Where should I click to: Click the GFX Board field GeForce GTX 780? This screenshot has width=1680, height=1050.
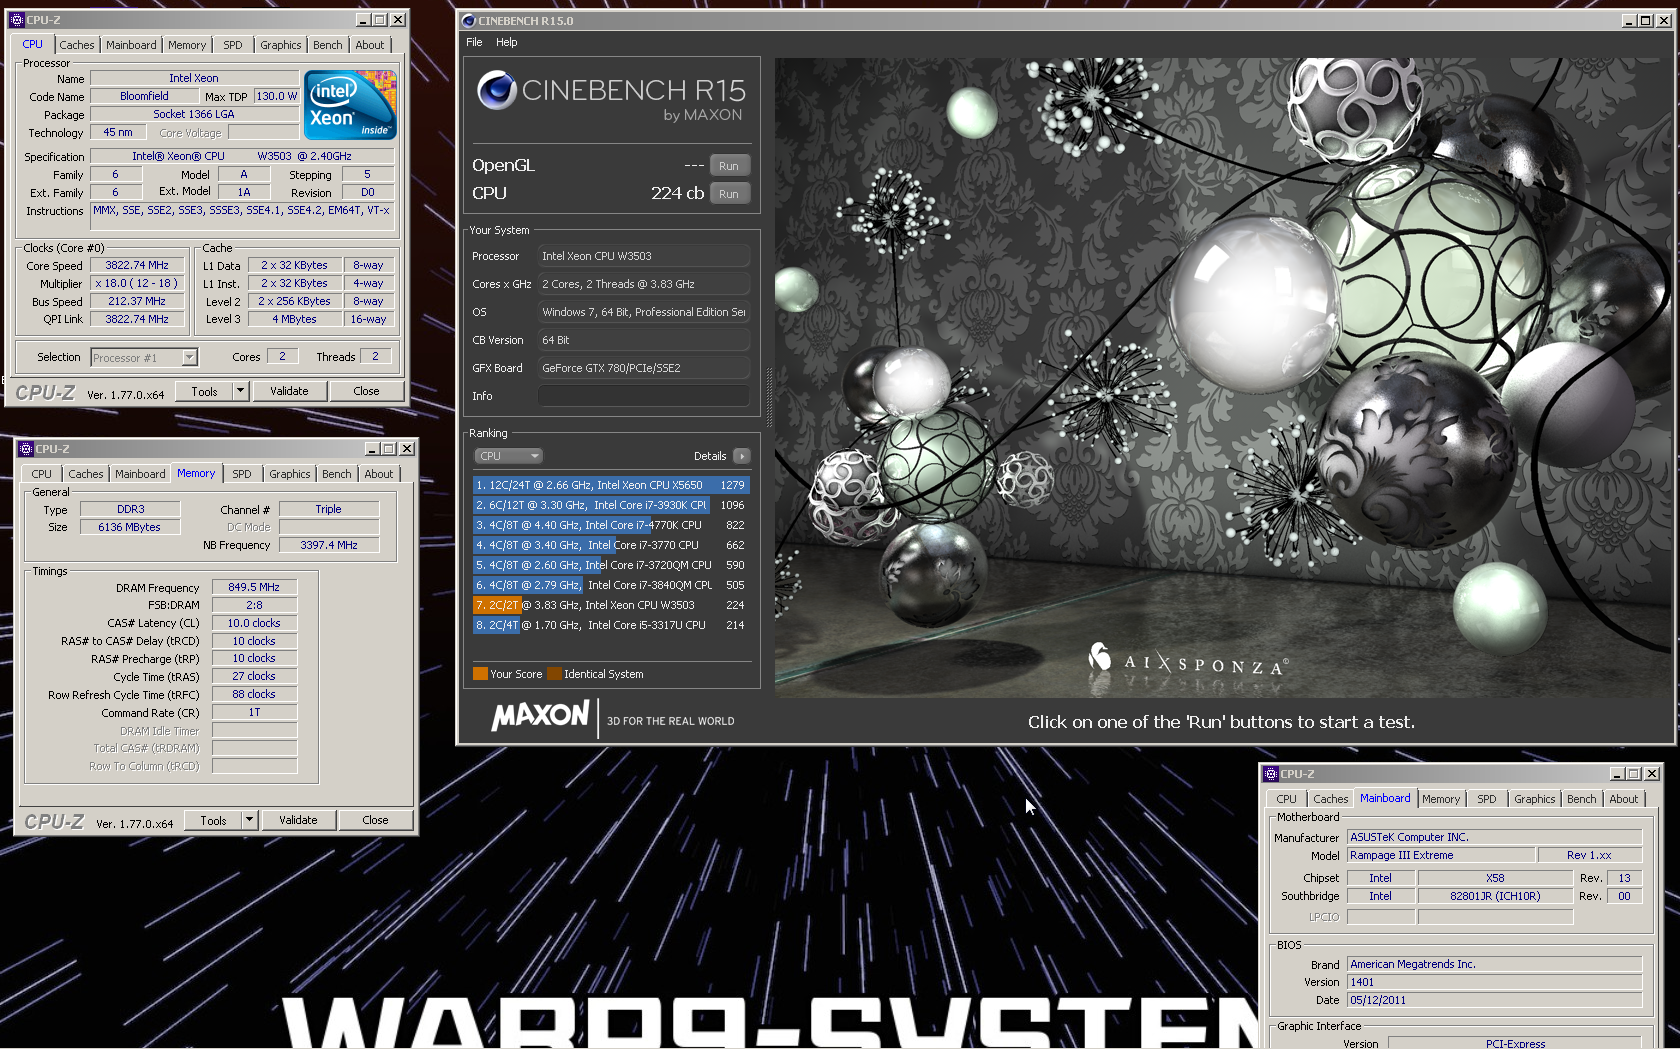coord(644,368)
